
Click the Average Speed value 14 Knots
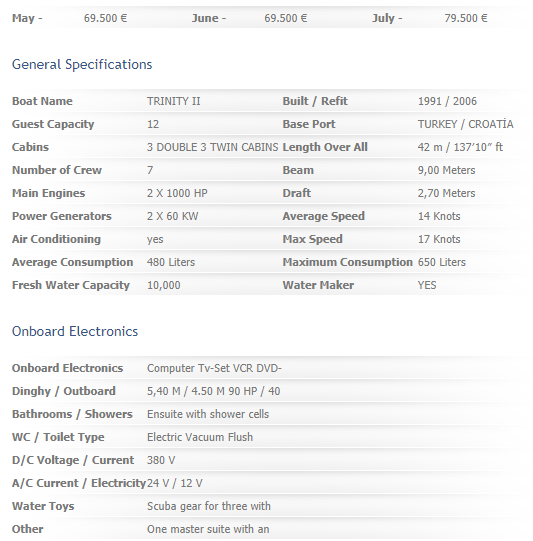pyautogui.click(x=439, y=216)
